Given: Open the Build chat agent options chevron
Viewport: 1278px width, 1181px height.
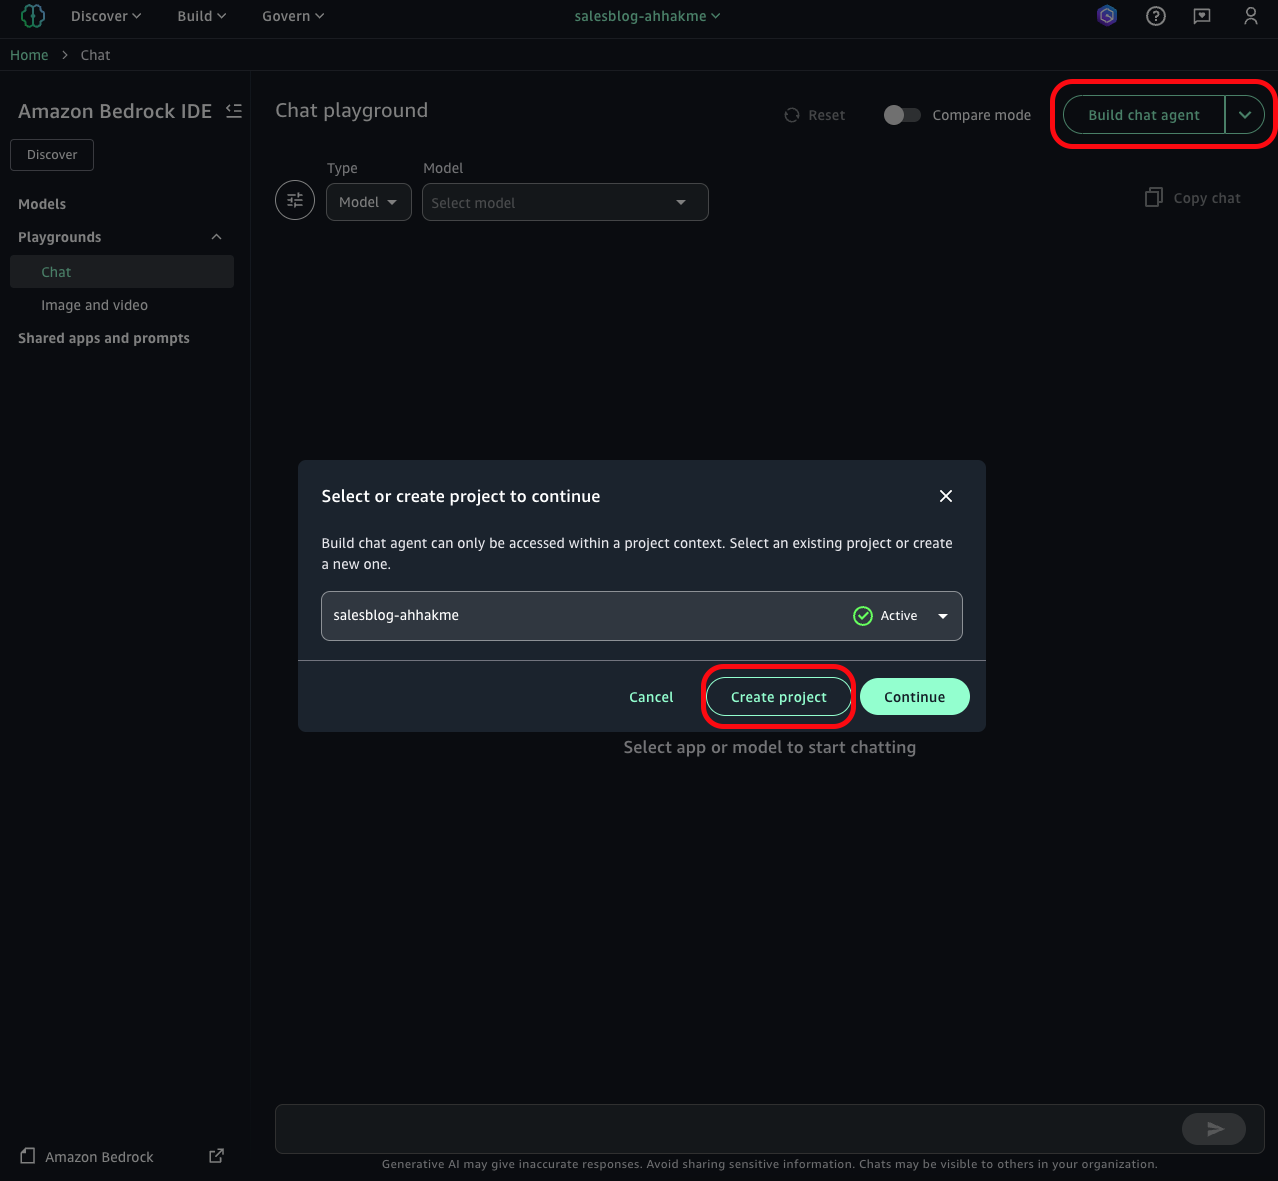Looking at the screenshot, I should point(1245,114).
